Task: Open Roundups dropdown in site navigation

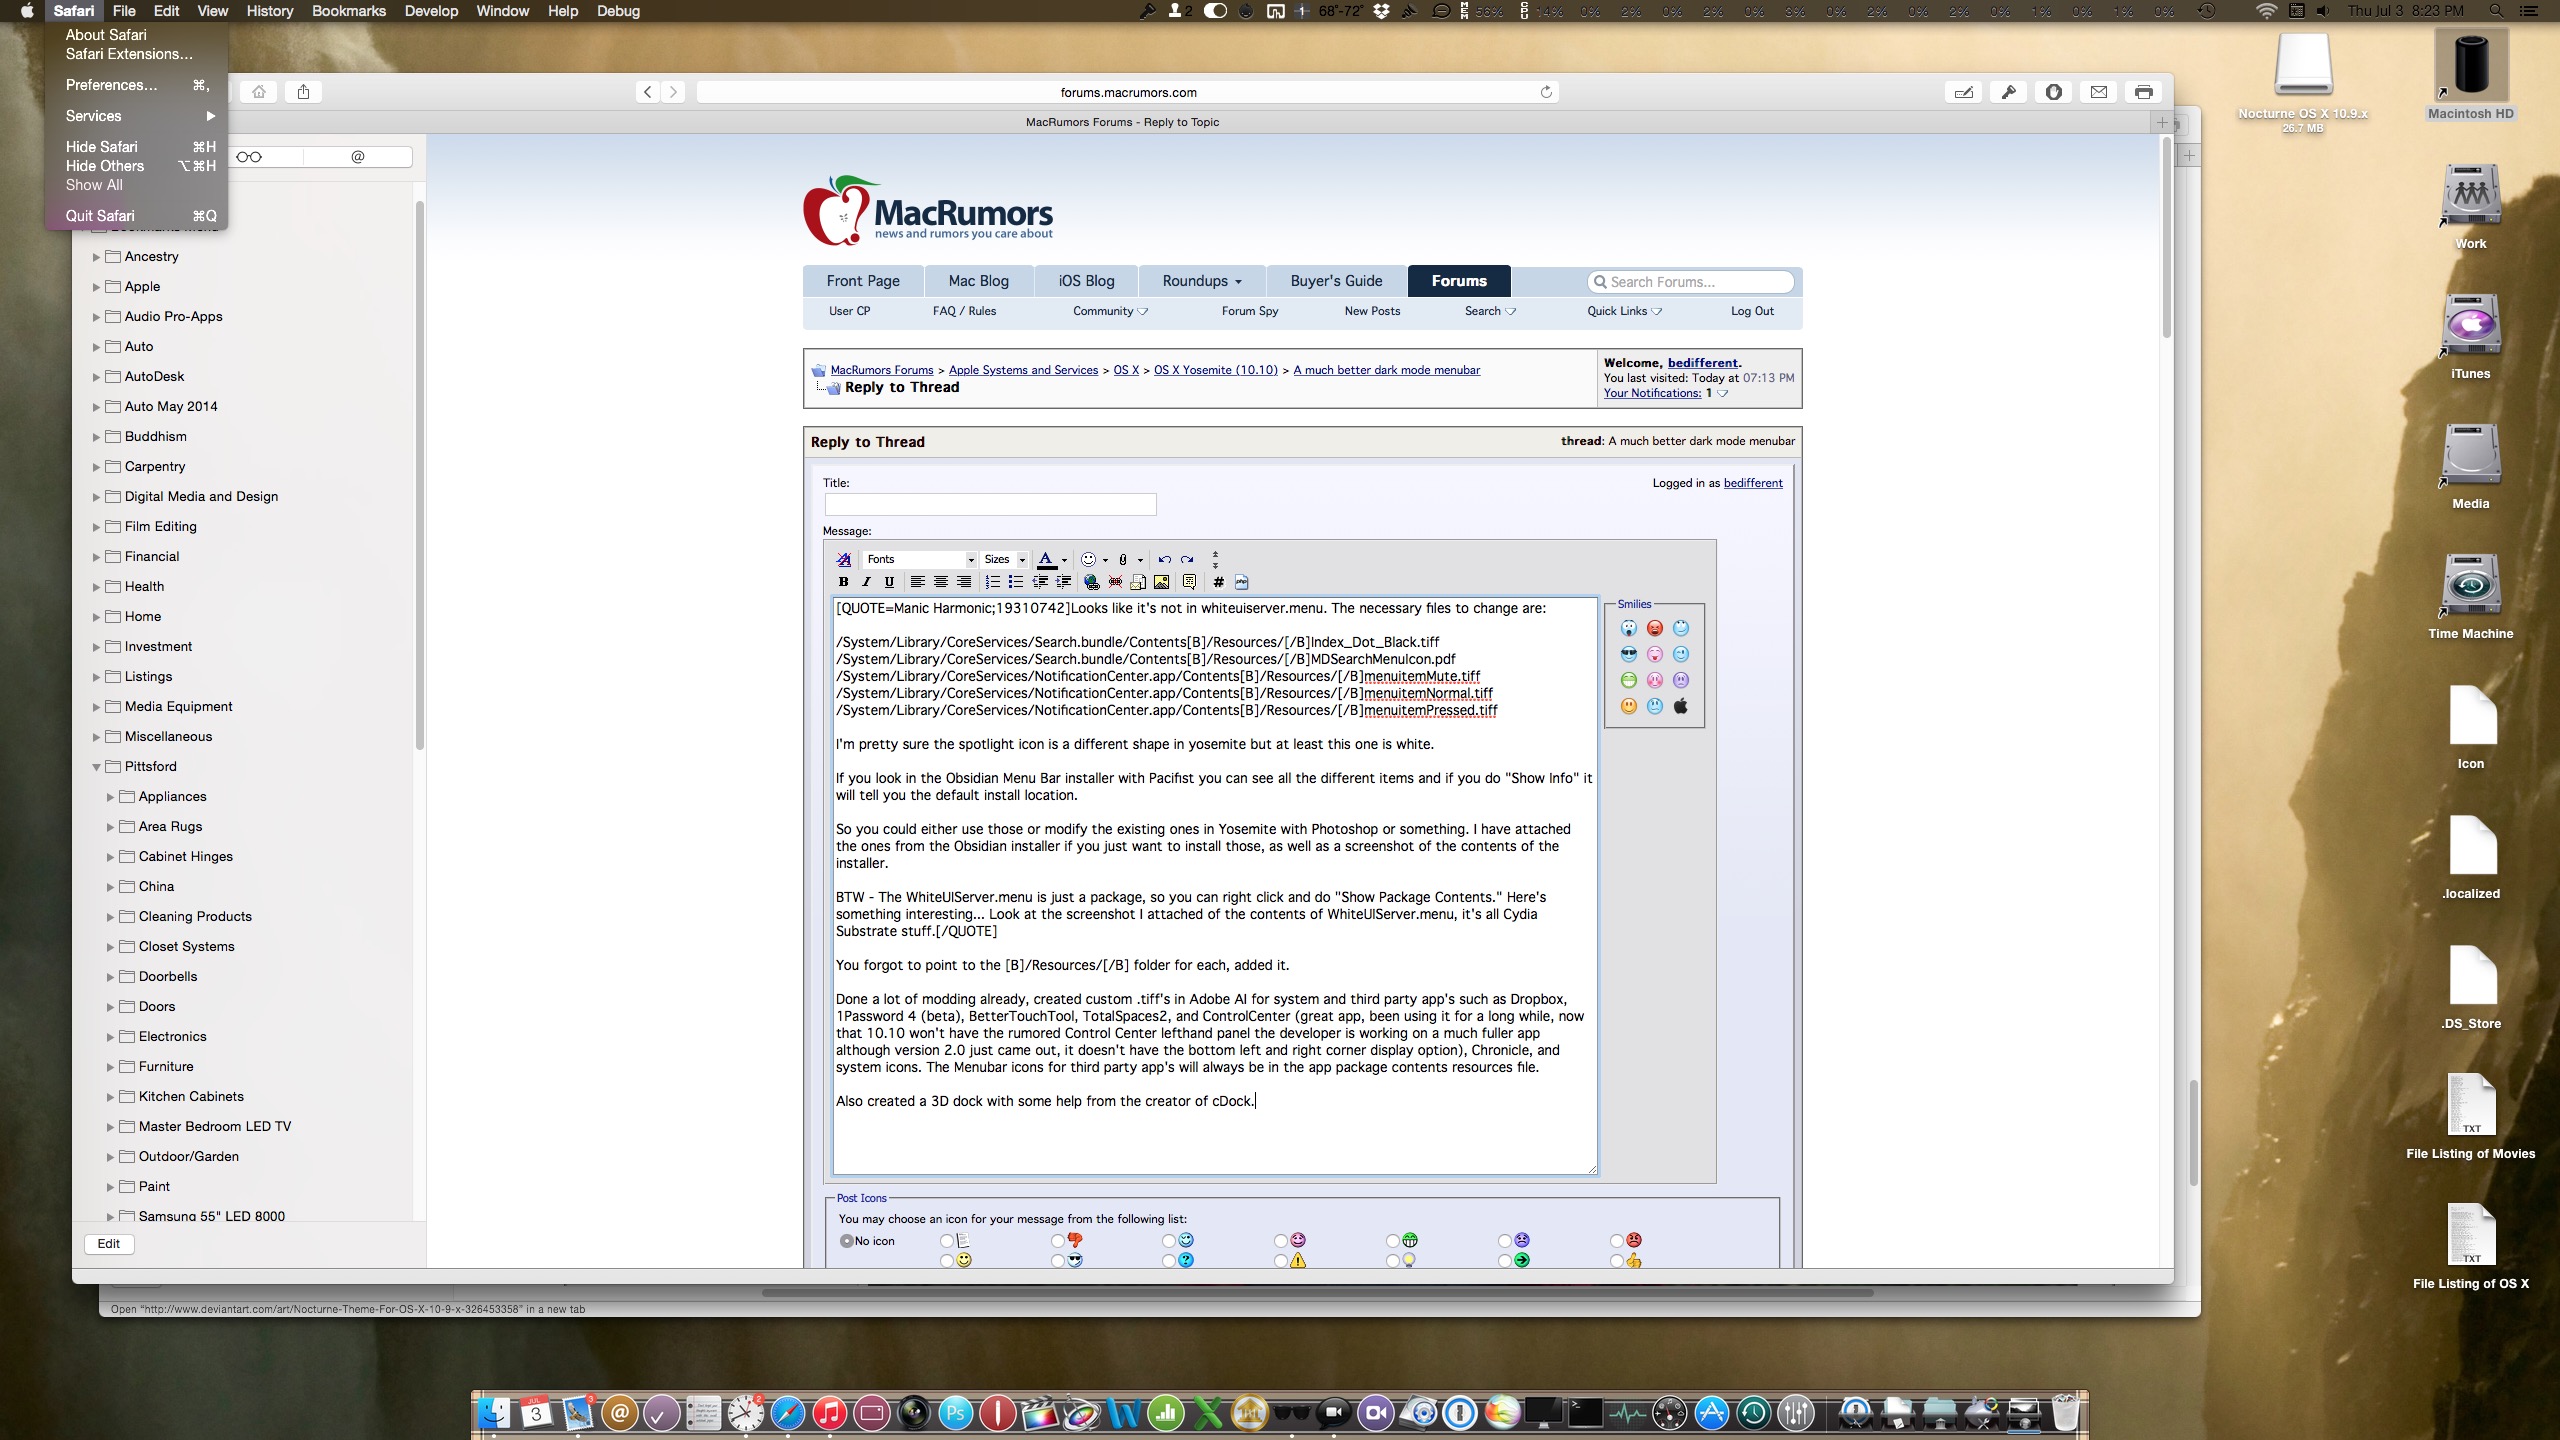Action: [1201, 281]
